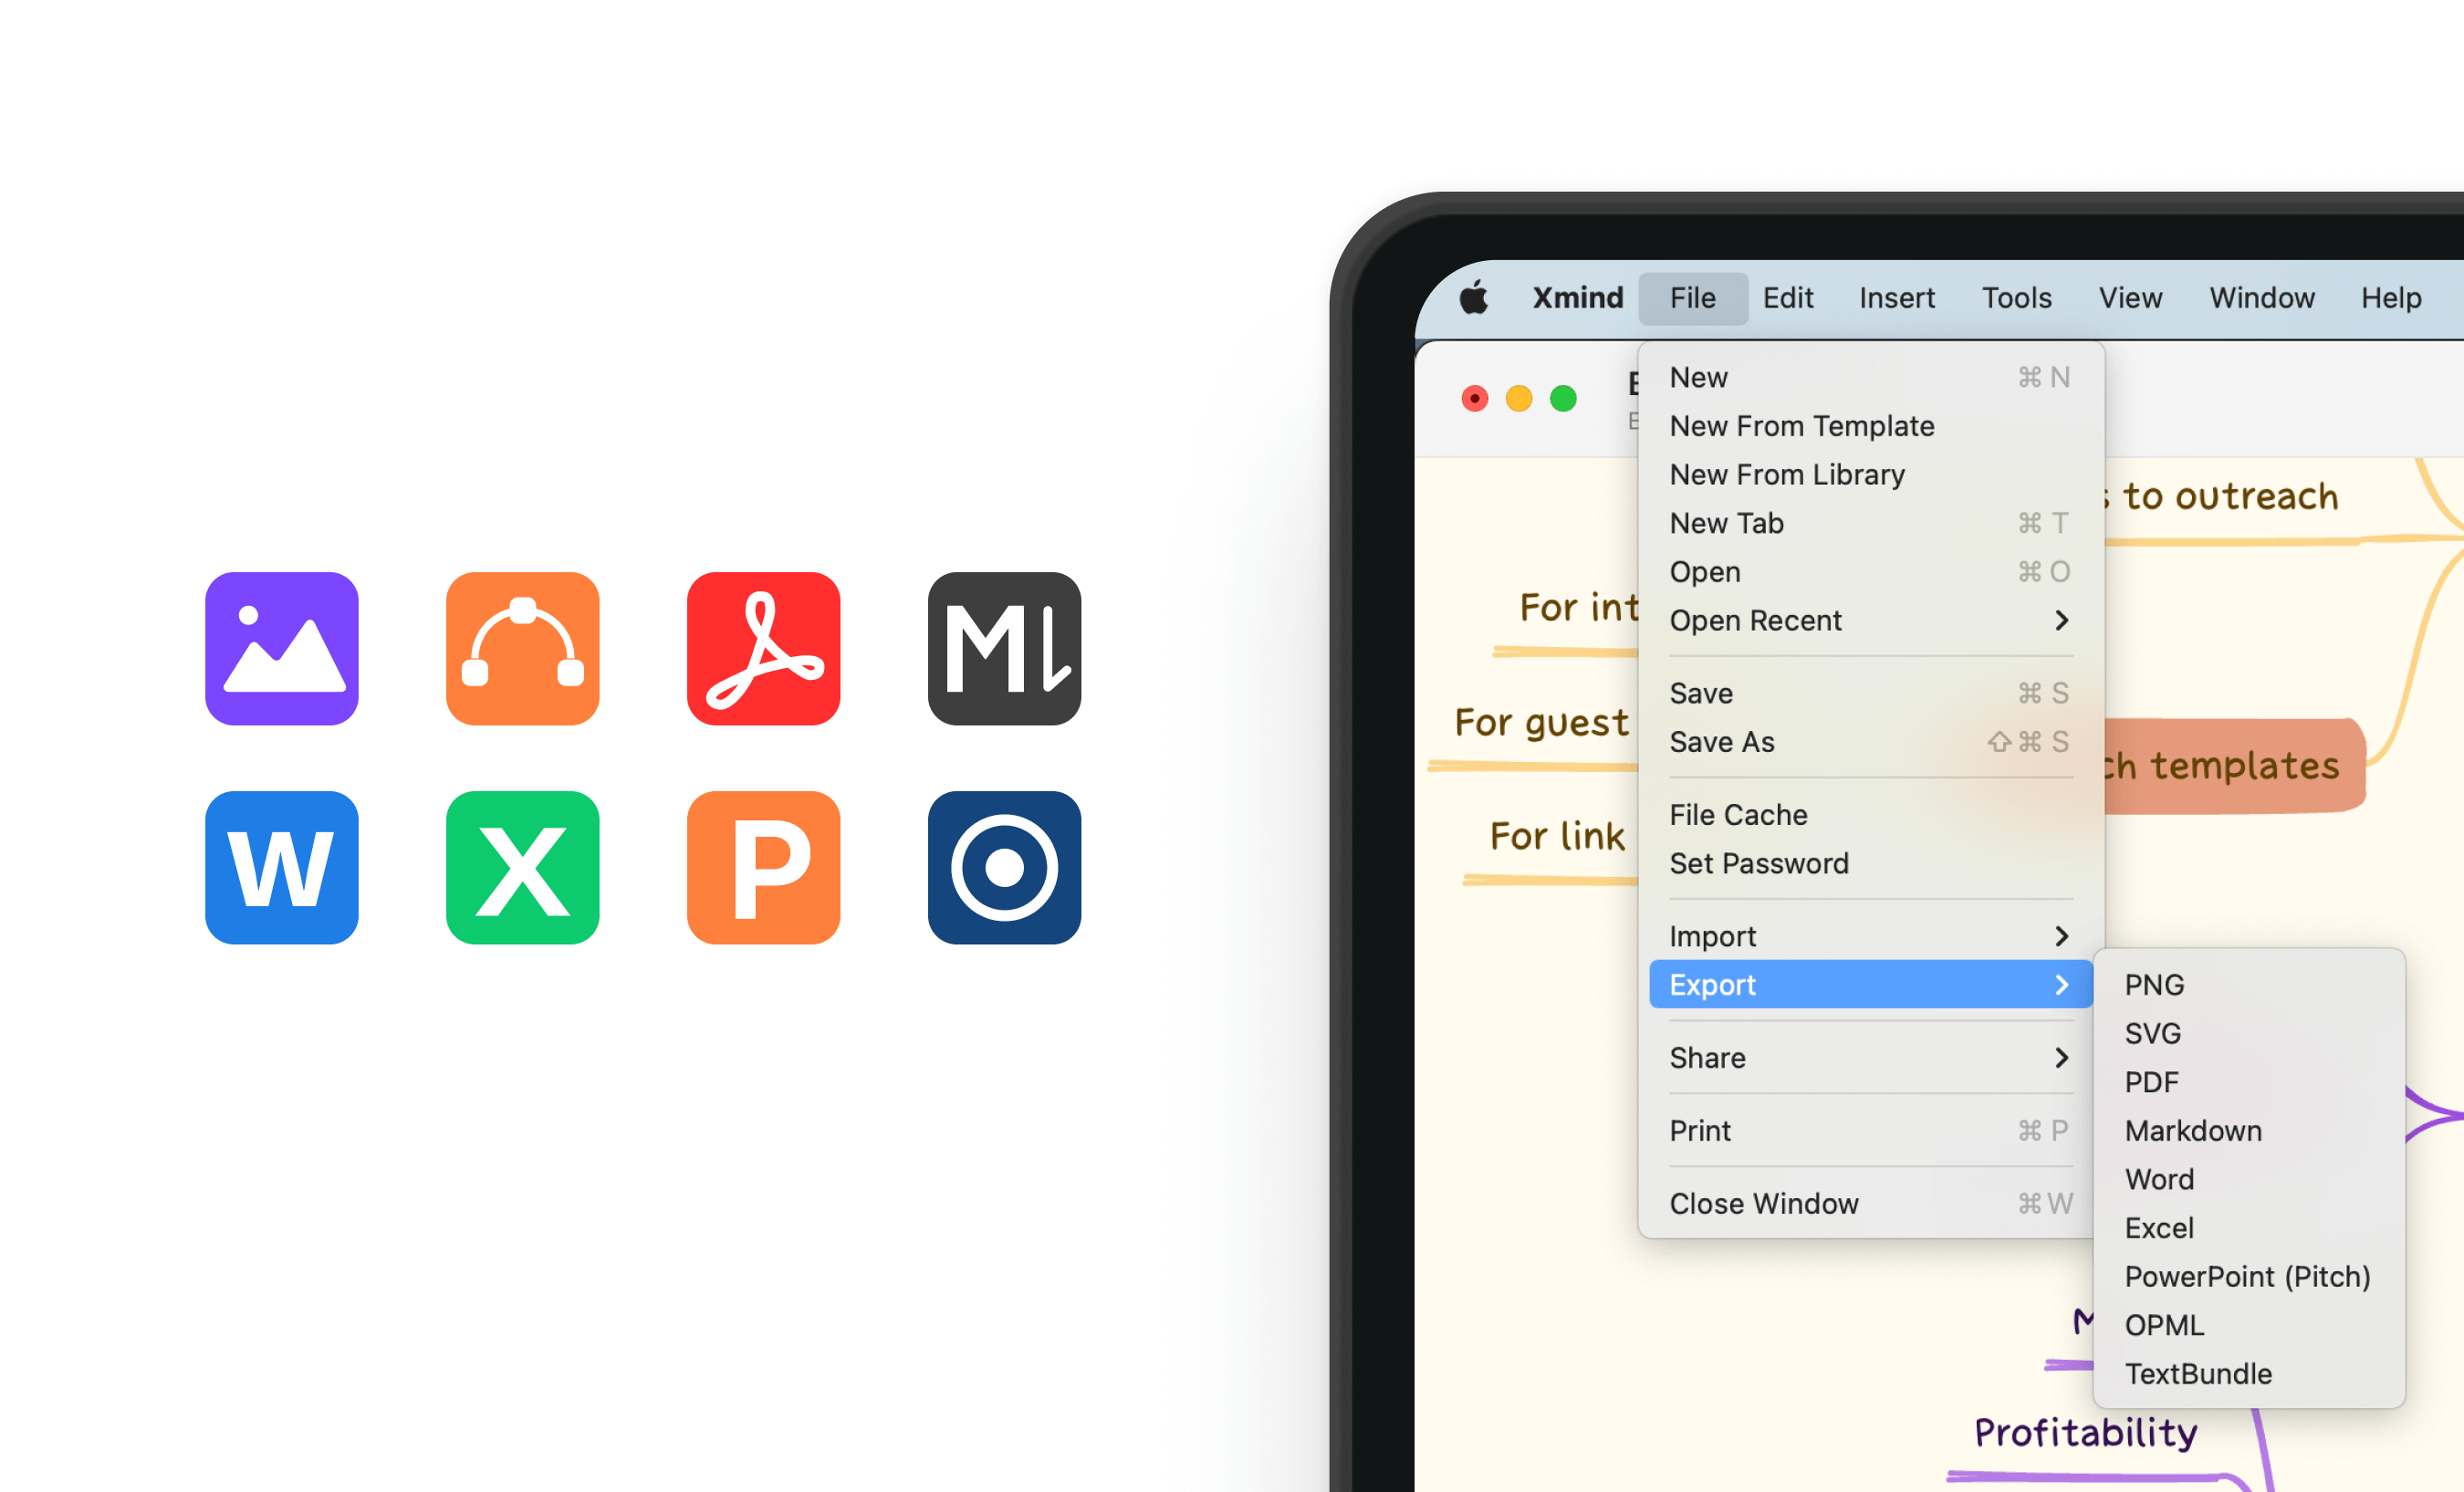Image resolution: width=2464 pixels, height=1492 pixels.
Task: Export as Excel
Action: [2249, 1228]
